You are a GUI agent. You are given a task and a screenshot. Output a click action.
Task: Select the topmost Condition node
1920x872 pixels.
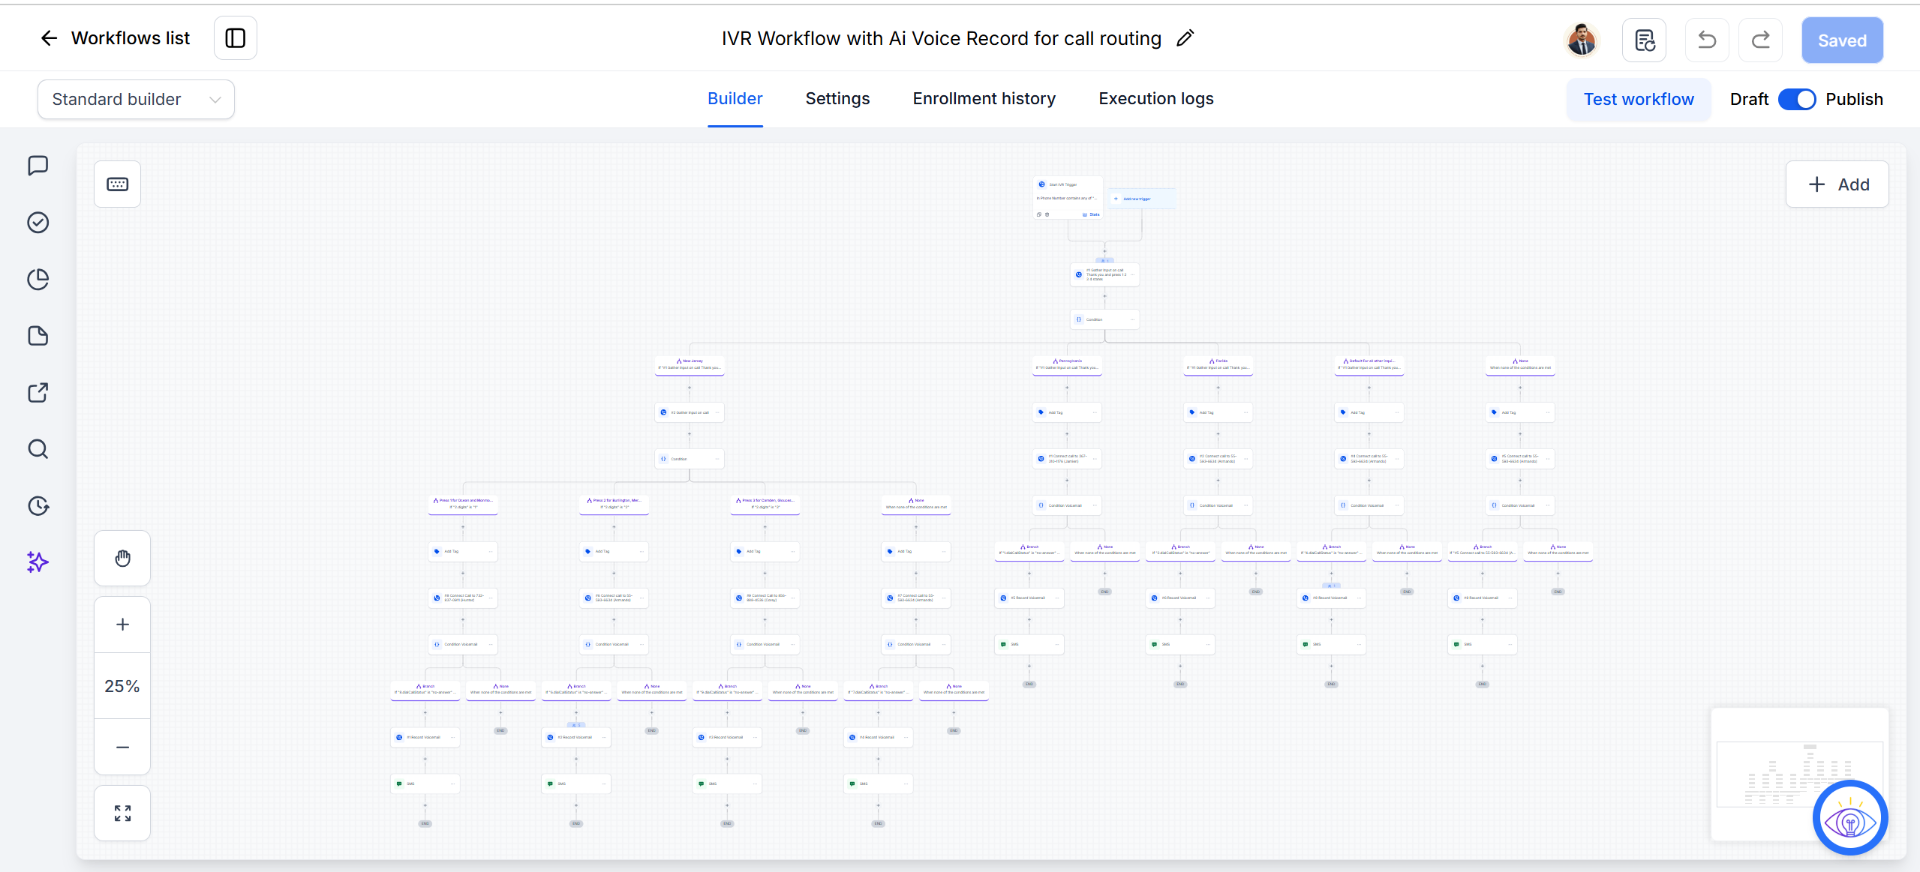pyautogui.click(x=1105, y=320)
